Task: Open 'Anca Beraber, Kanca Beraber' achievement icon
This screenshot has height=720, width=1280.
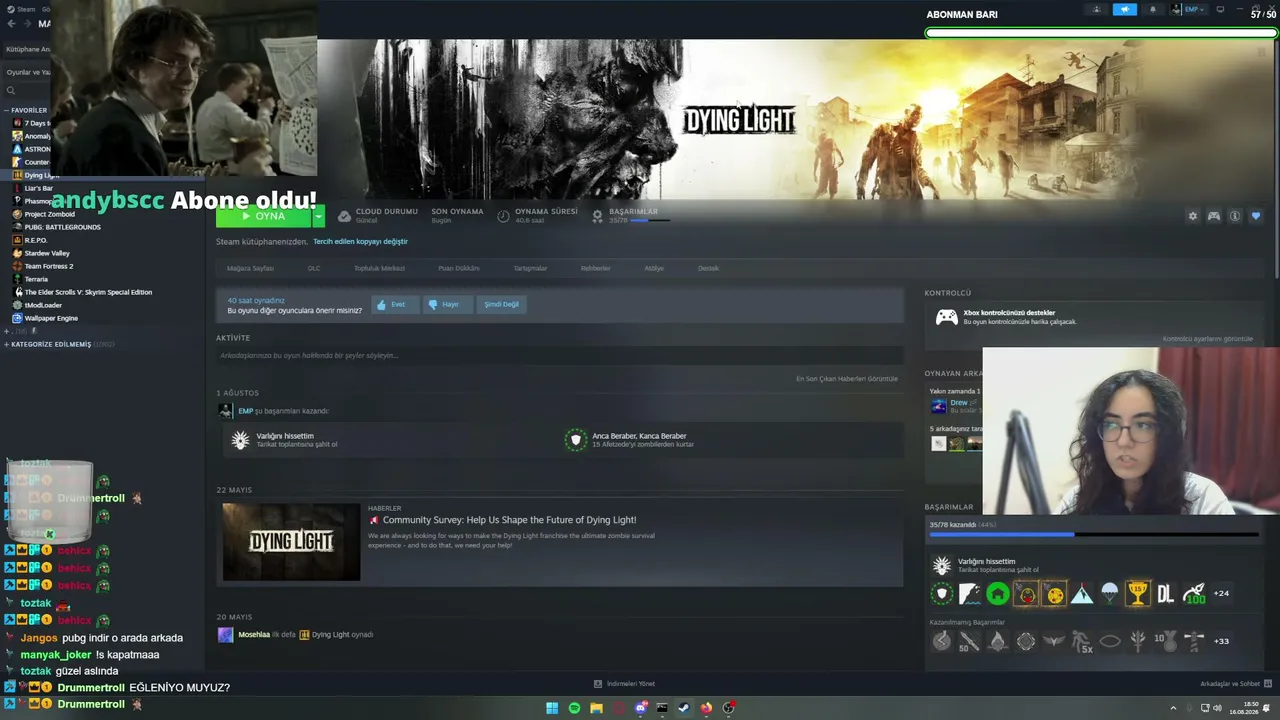Action: tap(575, 440)
